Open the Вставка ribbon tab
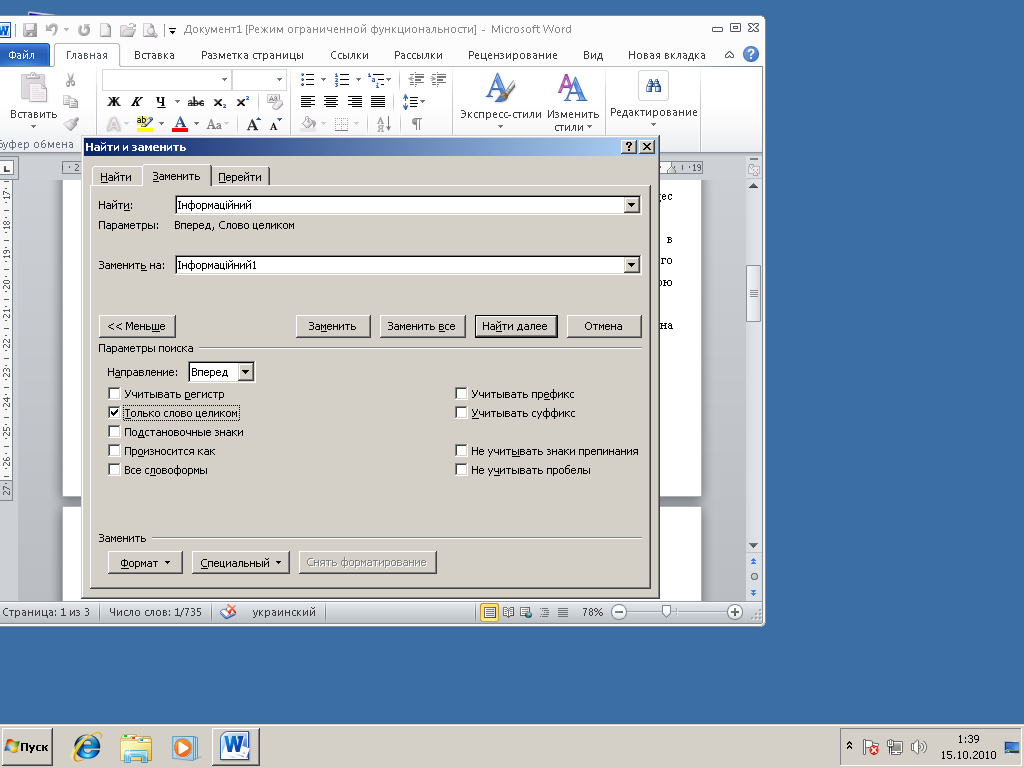The width and height of the screenshot is (1024, 768). [154, 55]
